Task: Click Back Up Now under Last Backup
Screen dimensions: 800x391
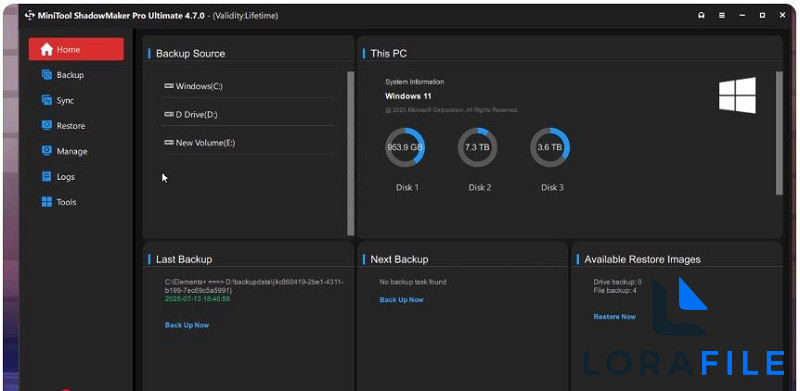Action: [187, 325]
